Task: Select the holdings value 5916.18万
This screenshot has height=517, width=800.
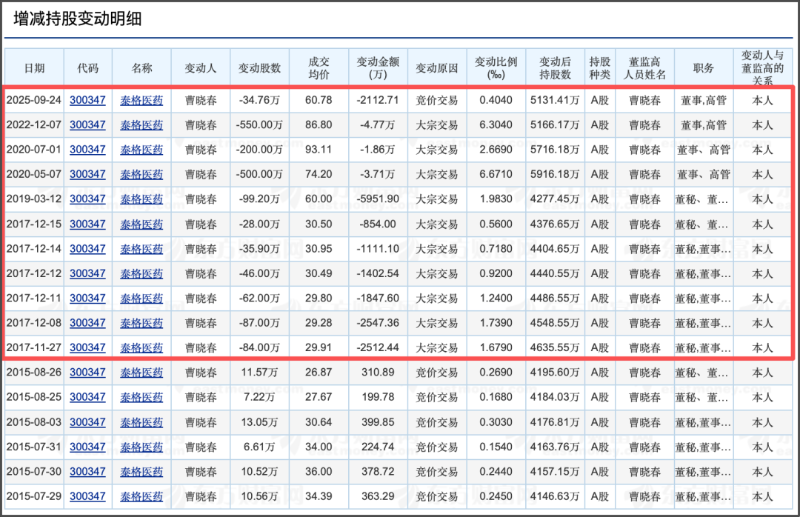Action: click(555, 175)
